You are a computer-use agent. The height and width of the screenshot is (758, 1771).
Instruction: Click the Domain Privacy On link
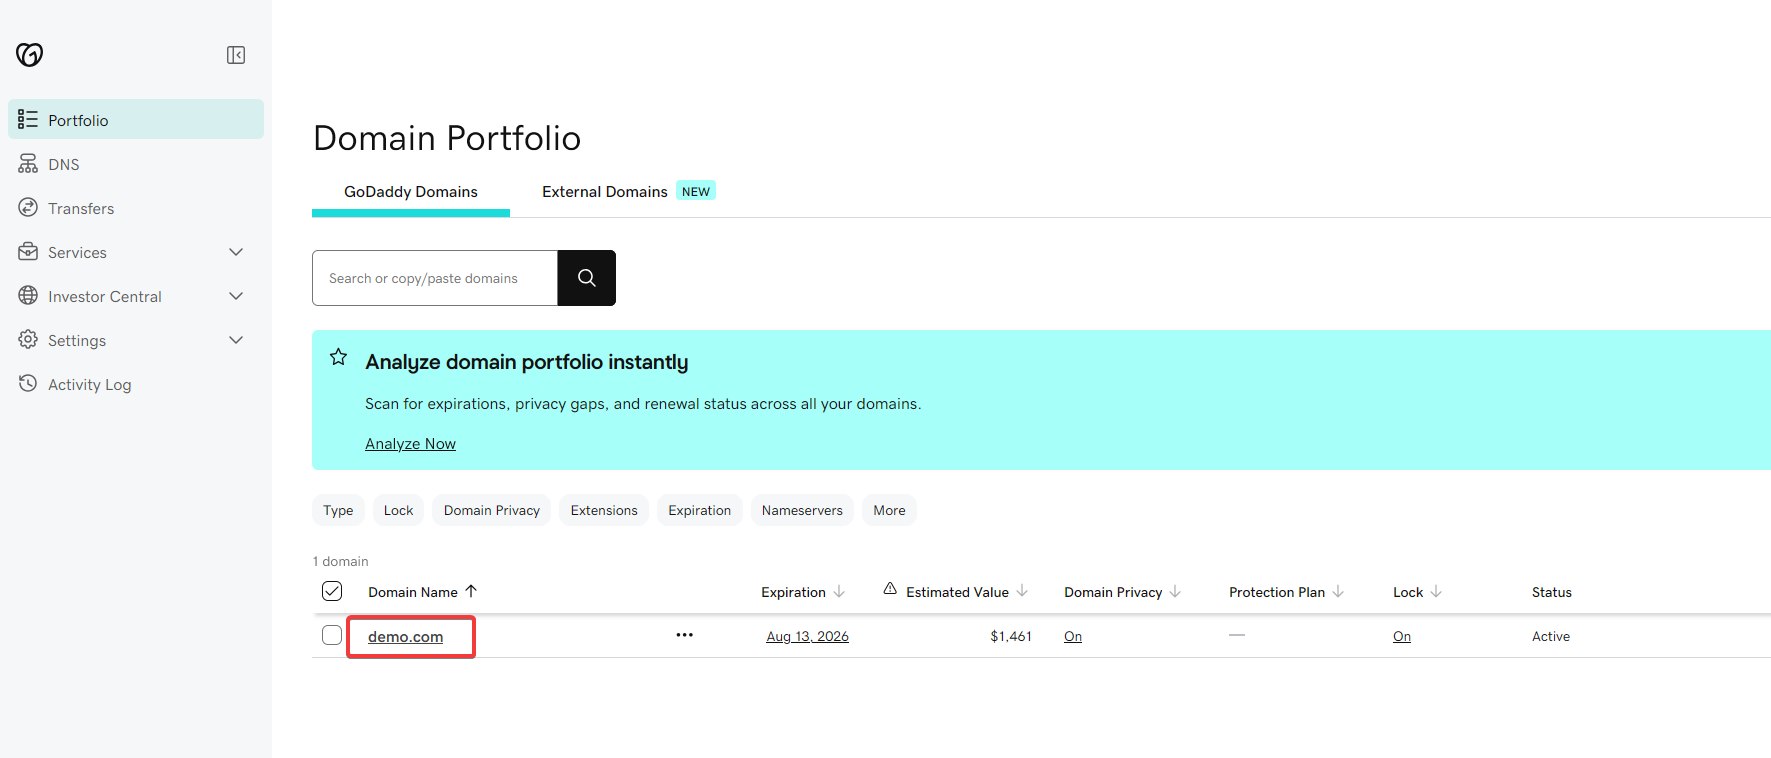(x=1073, y=636)
